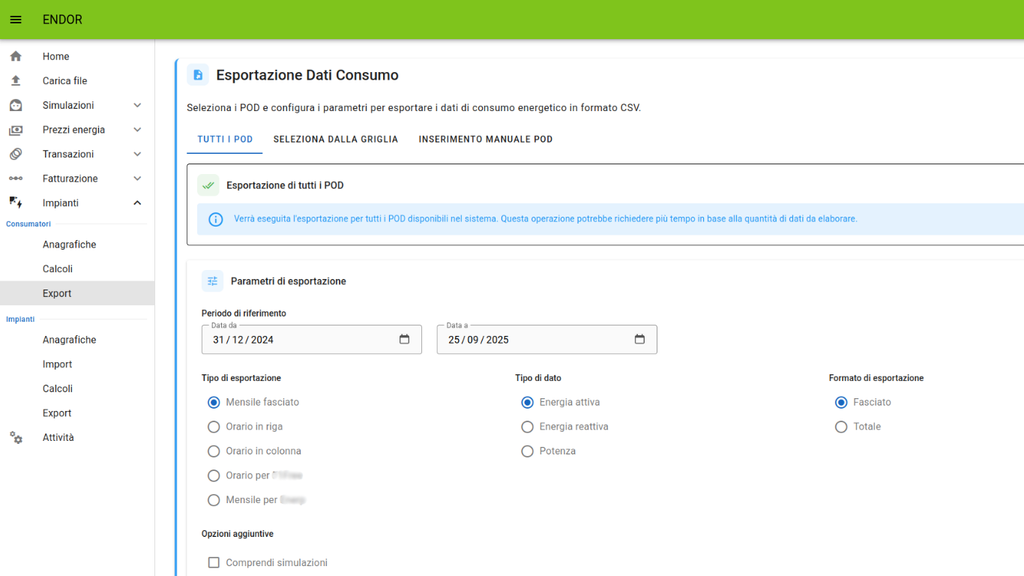Viewport: 1024px width, 576px height.
Task: Open the hamburger menu in the header
Action: coord(16,20)
